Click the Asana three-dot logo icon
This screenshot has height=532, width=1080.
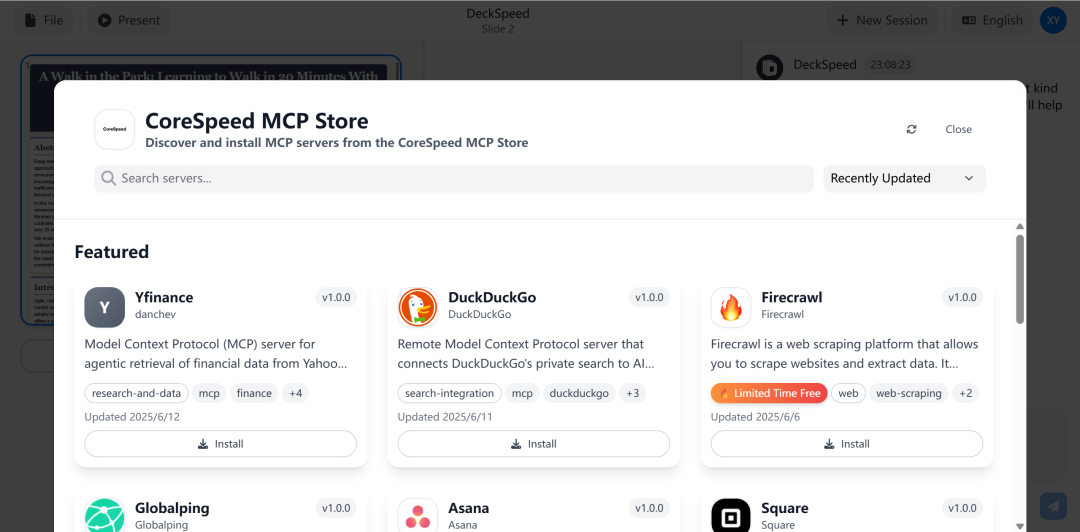tap(417, 515)
